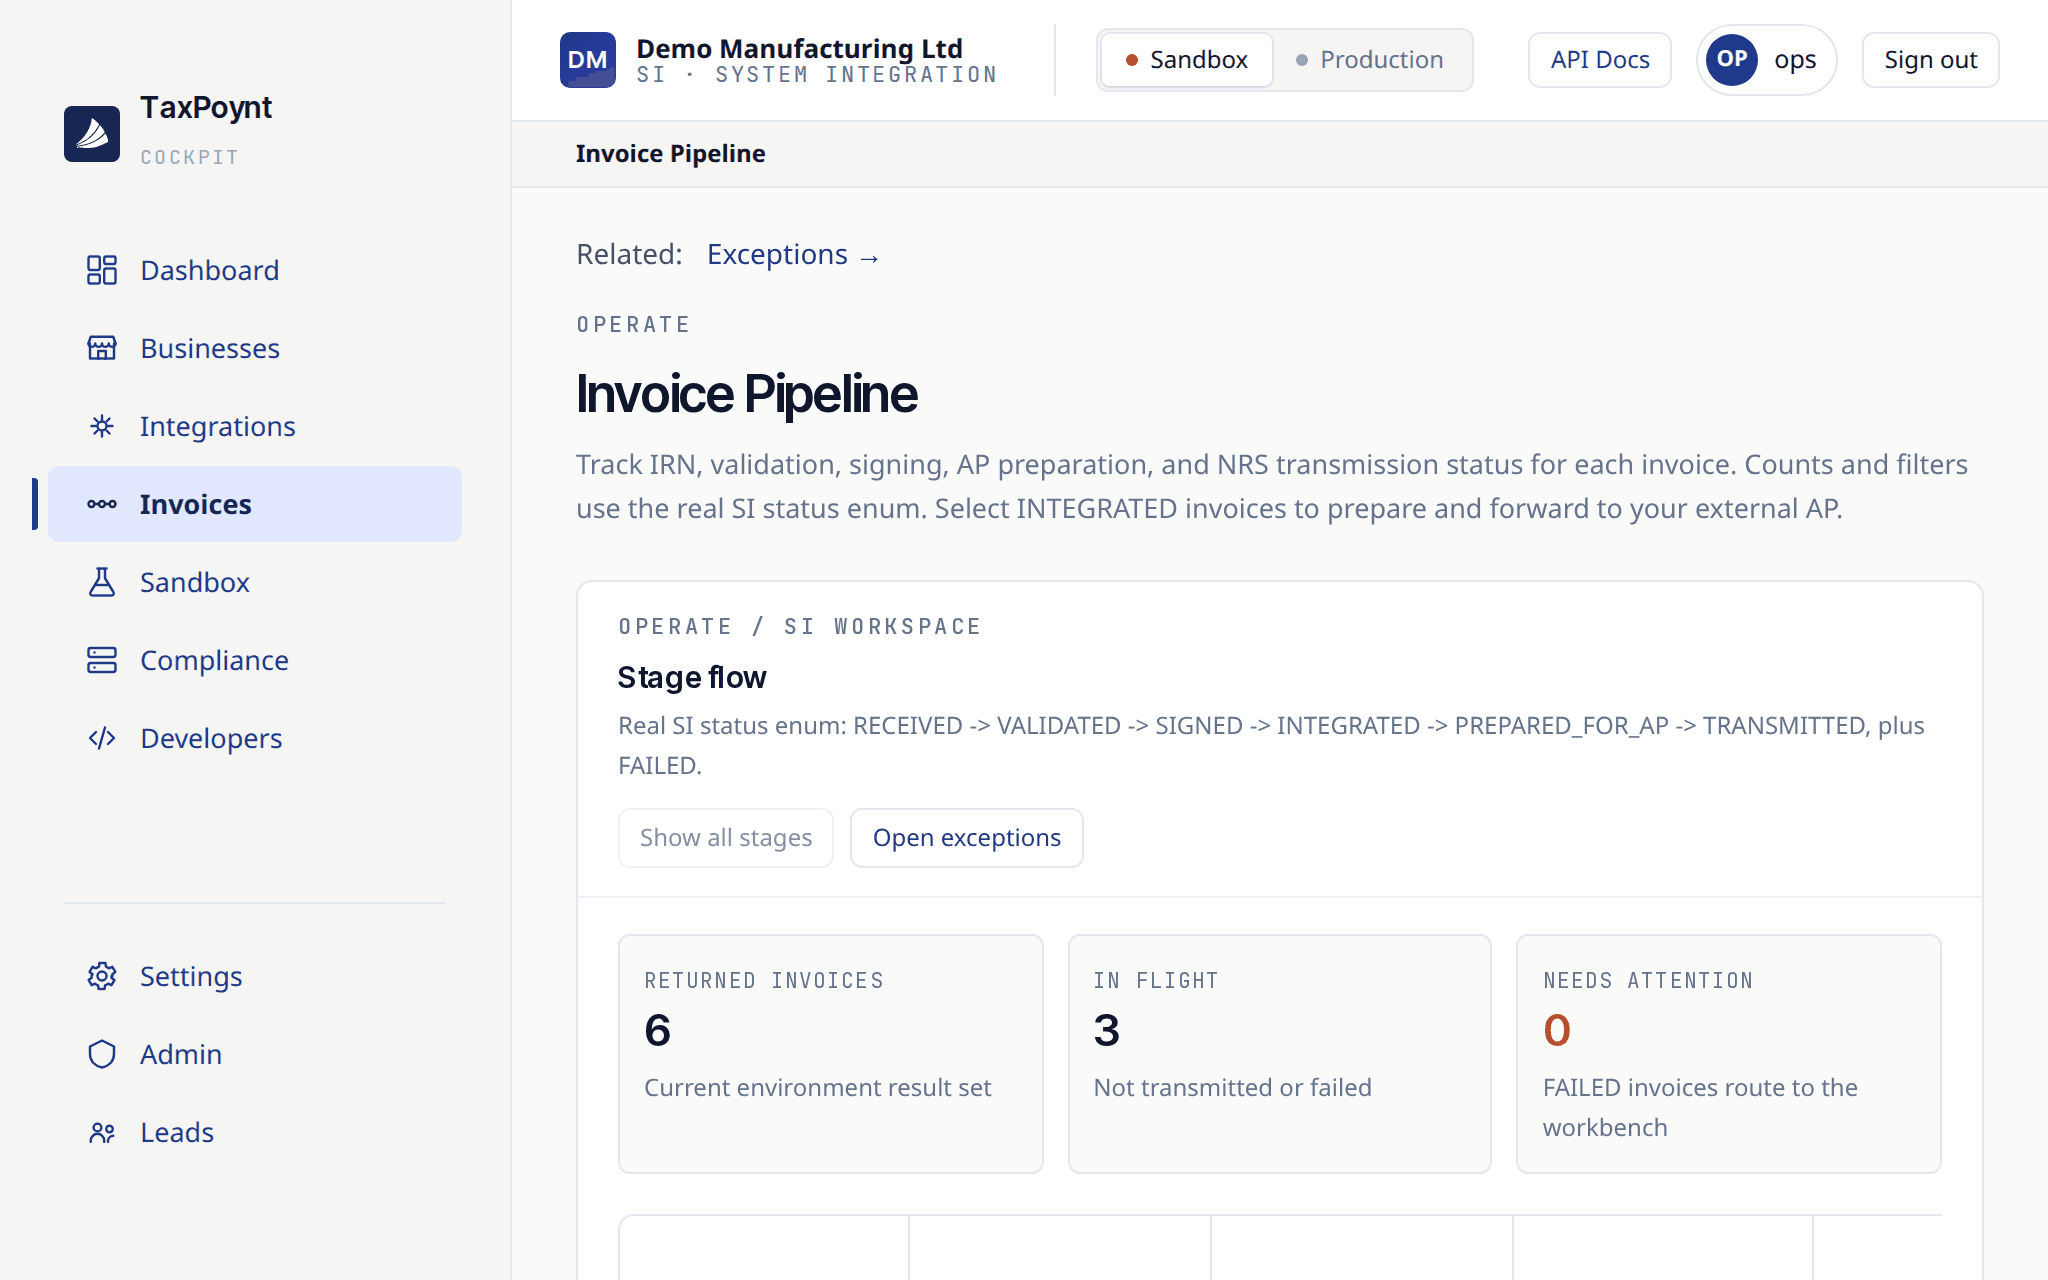Open the Developers sidebar section
The width and height of the screenshot is (2048, 1280).
pos(255,738)
